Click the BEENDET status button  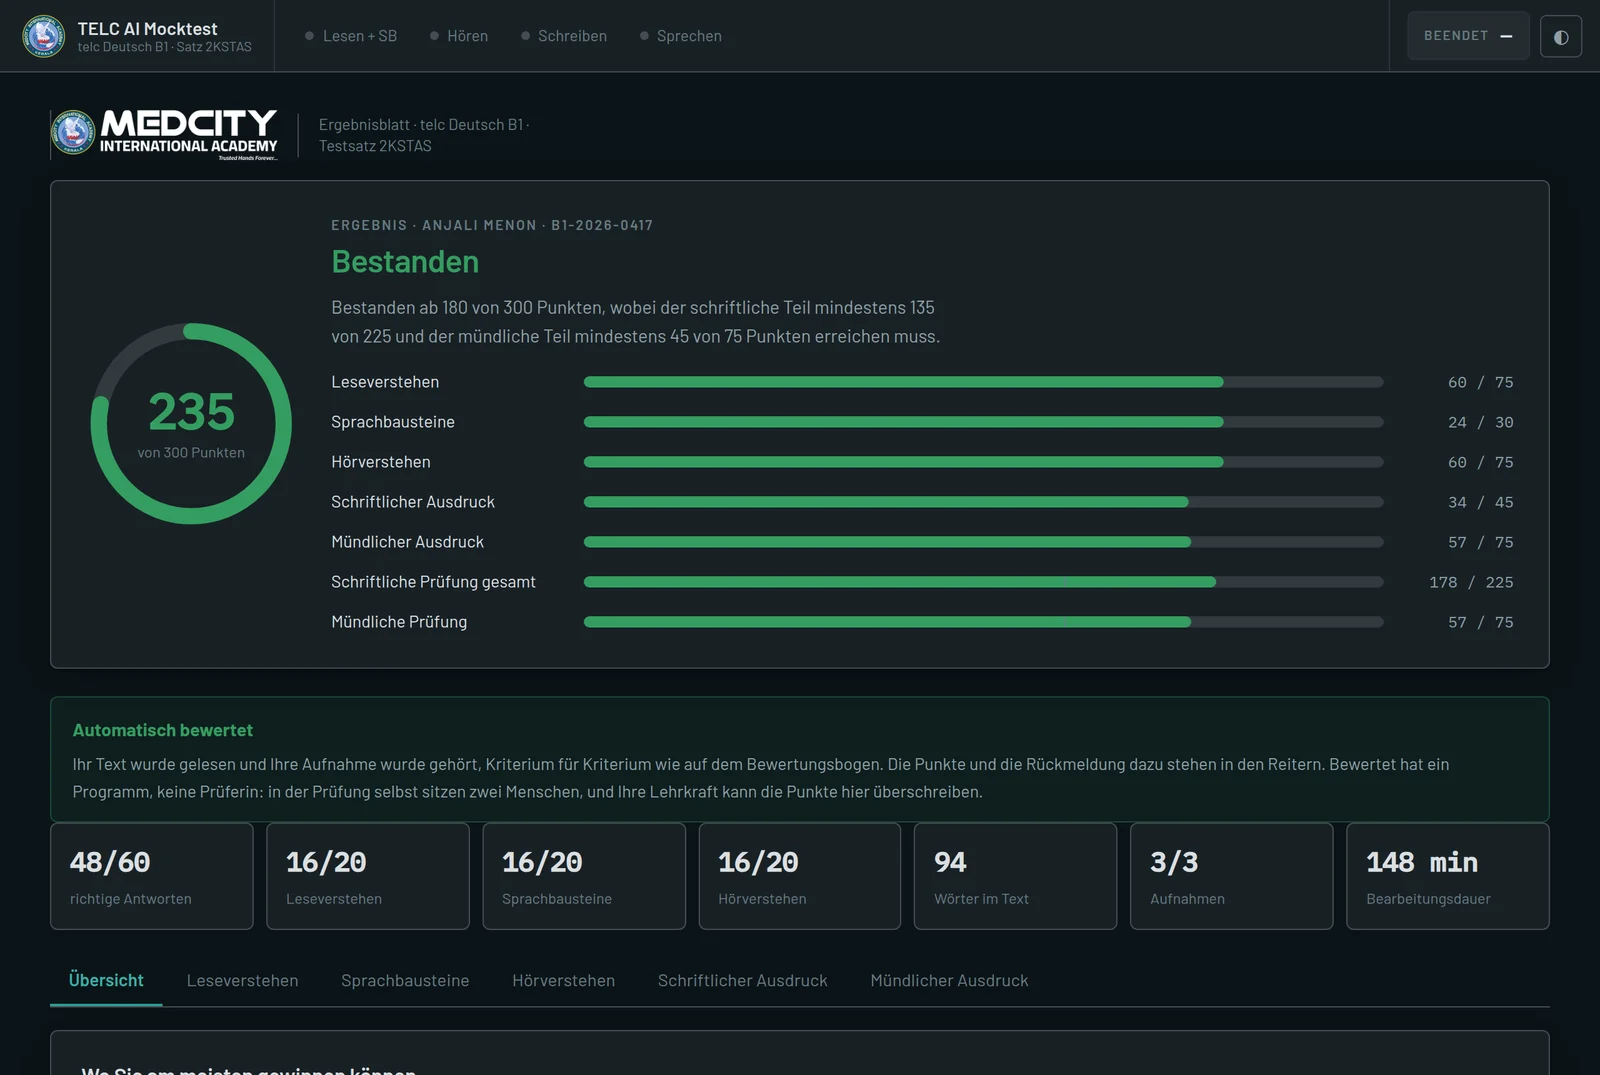click(x=1468, y=36)
